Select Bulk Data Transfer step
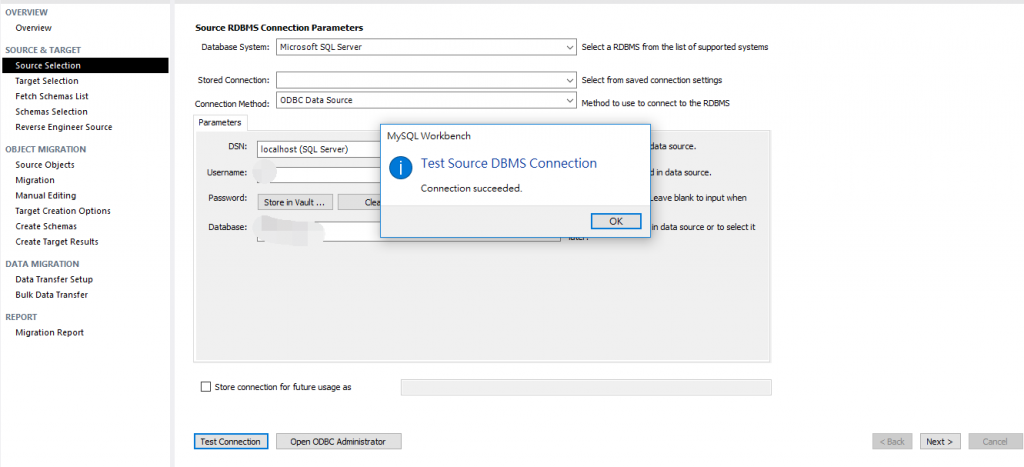Image resolution: width=1024 pixels, height=467 pixels. point(52,295)
